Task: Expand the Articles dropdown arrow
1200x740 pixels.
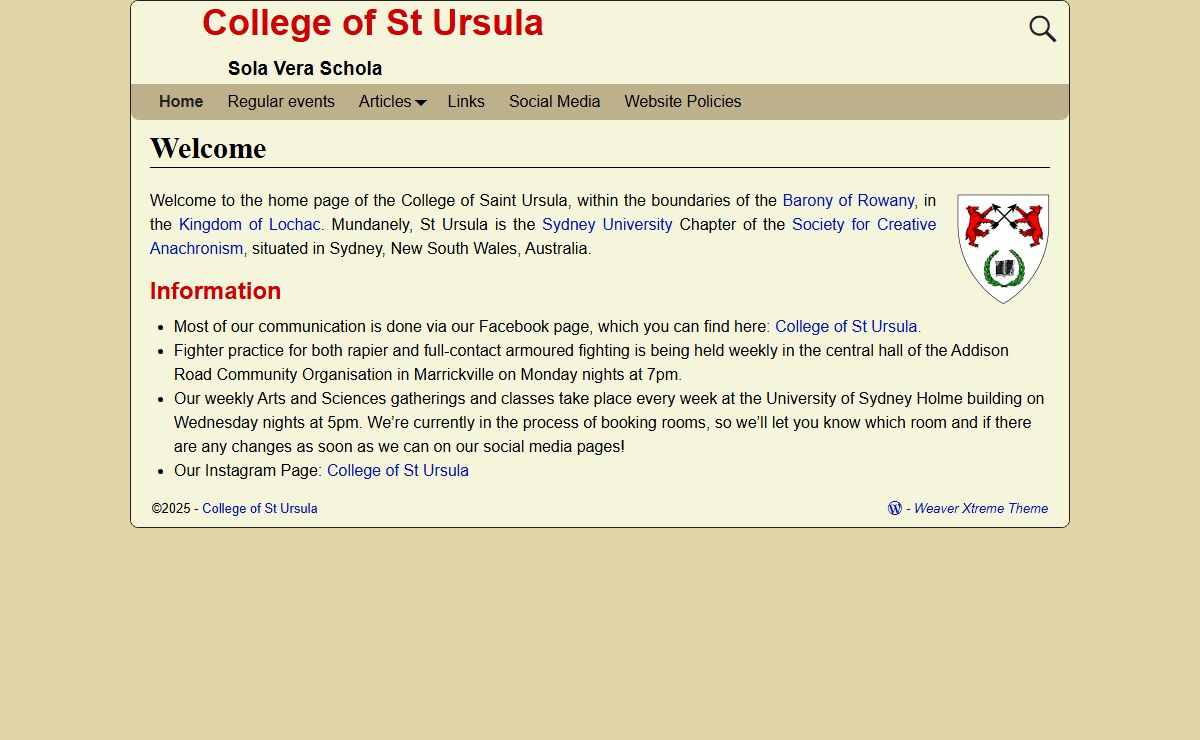Action: 421,102
